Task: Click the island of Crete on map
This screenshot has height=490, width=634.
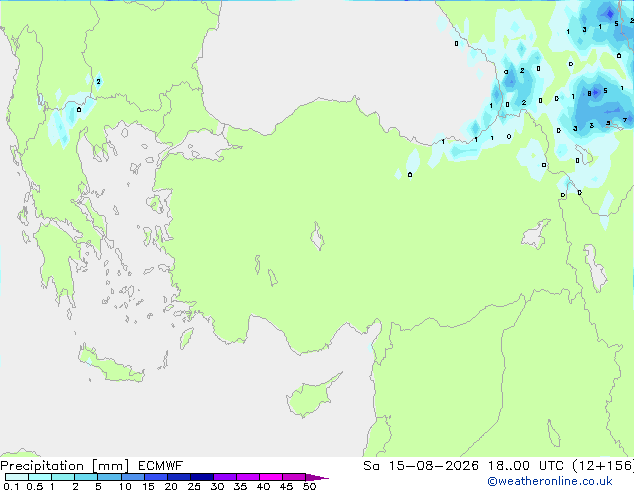Action: (x=110, y=365)
